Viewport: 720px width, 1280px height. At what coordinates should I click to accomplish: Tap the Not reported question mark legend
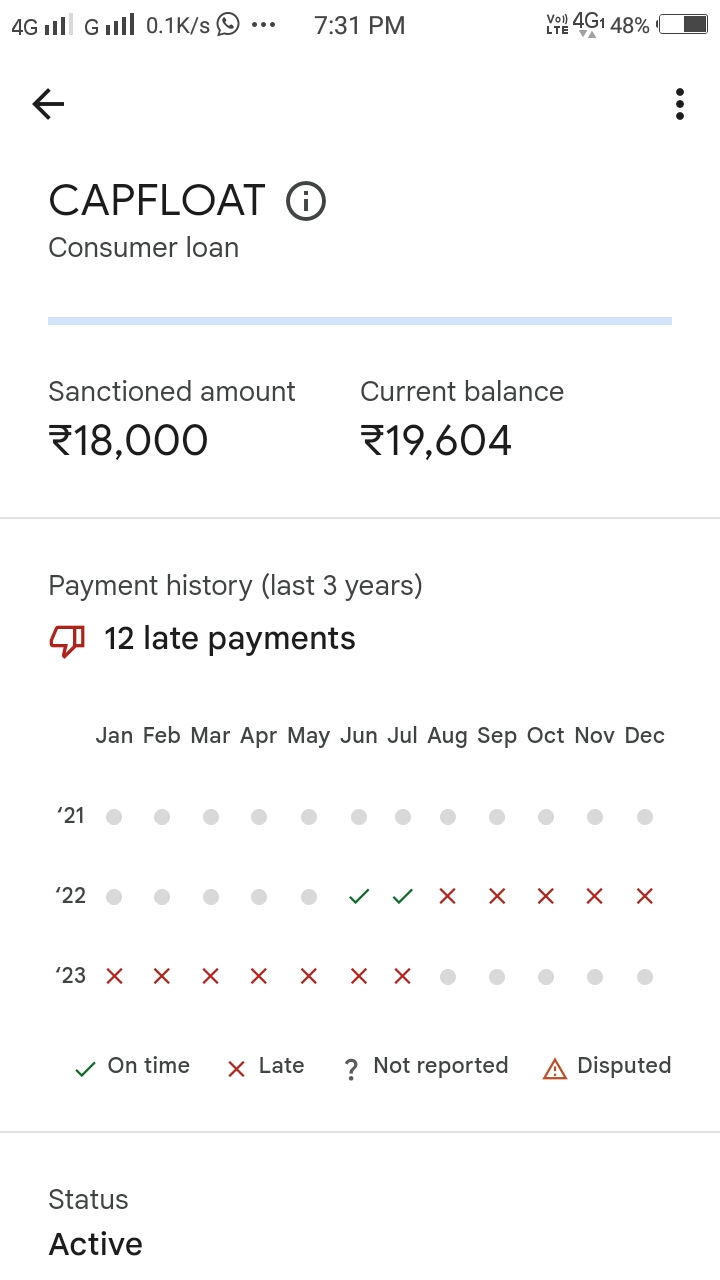tap(351, 1069)
